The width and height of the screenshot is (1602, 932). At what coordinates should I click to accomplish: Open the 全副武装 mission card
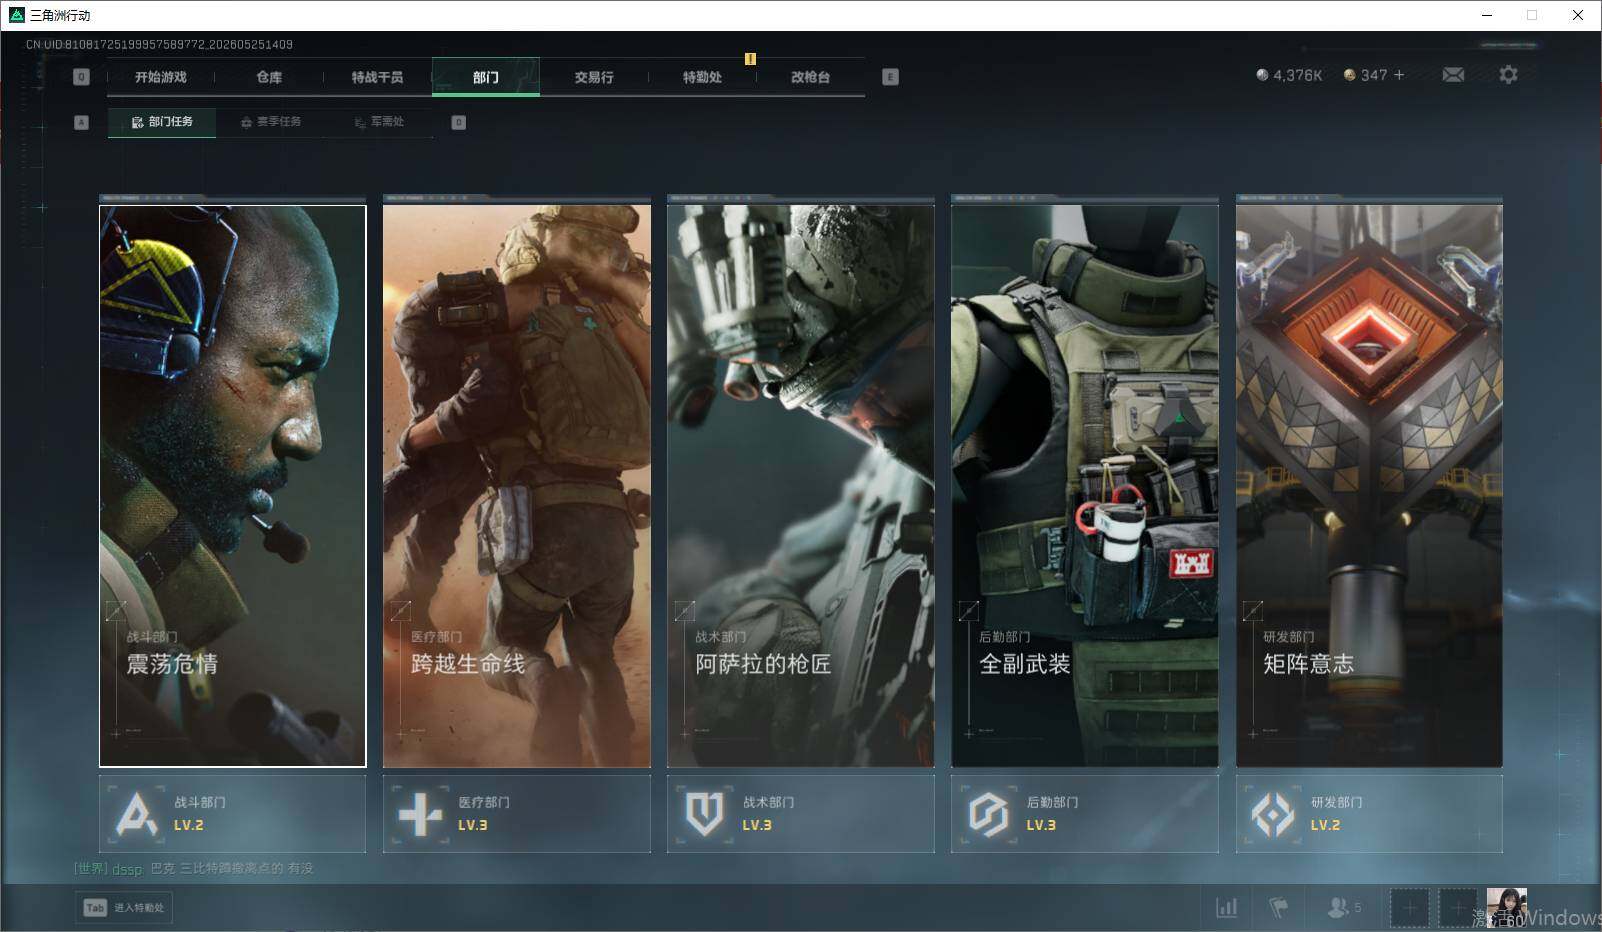(x=1085, y=486)
